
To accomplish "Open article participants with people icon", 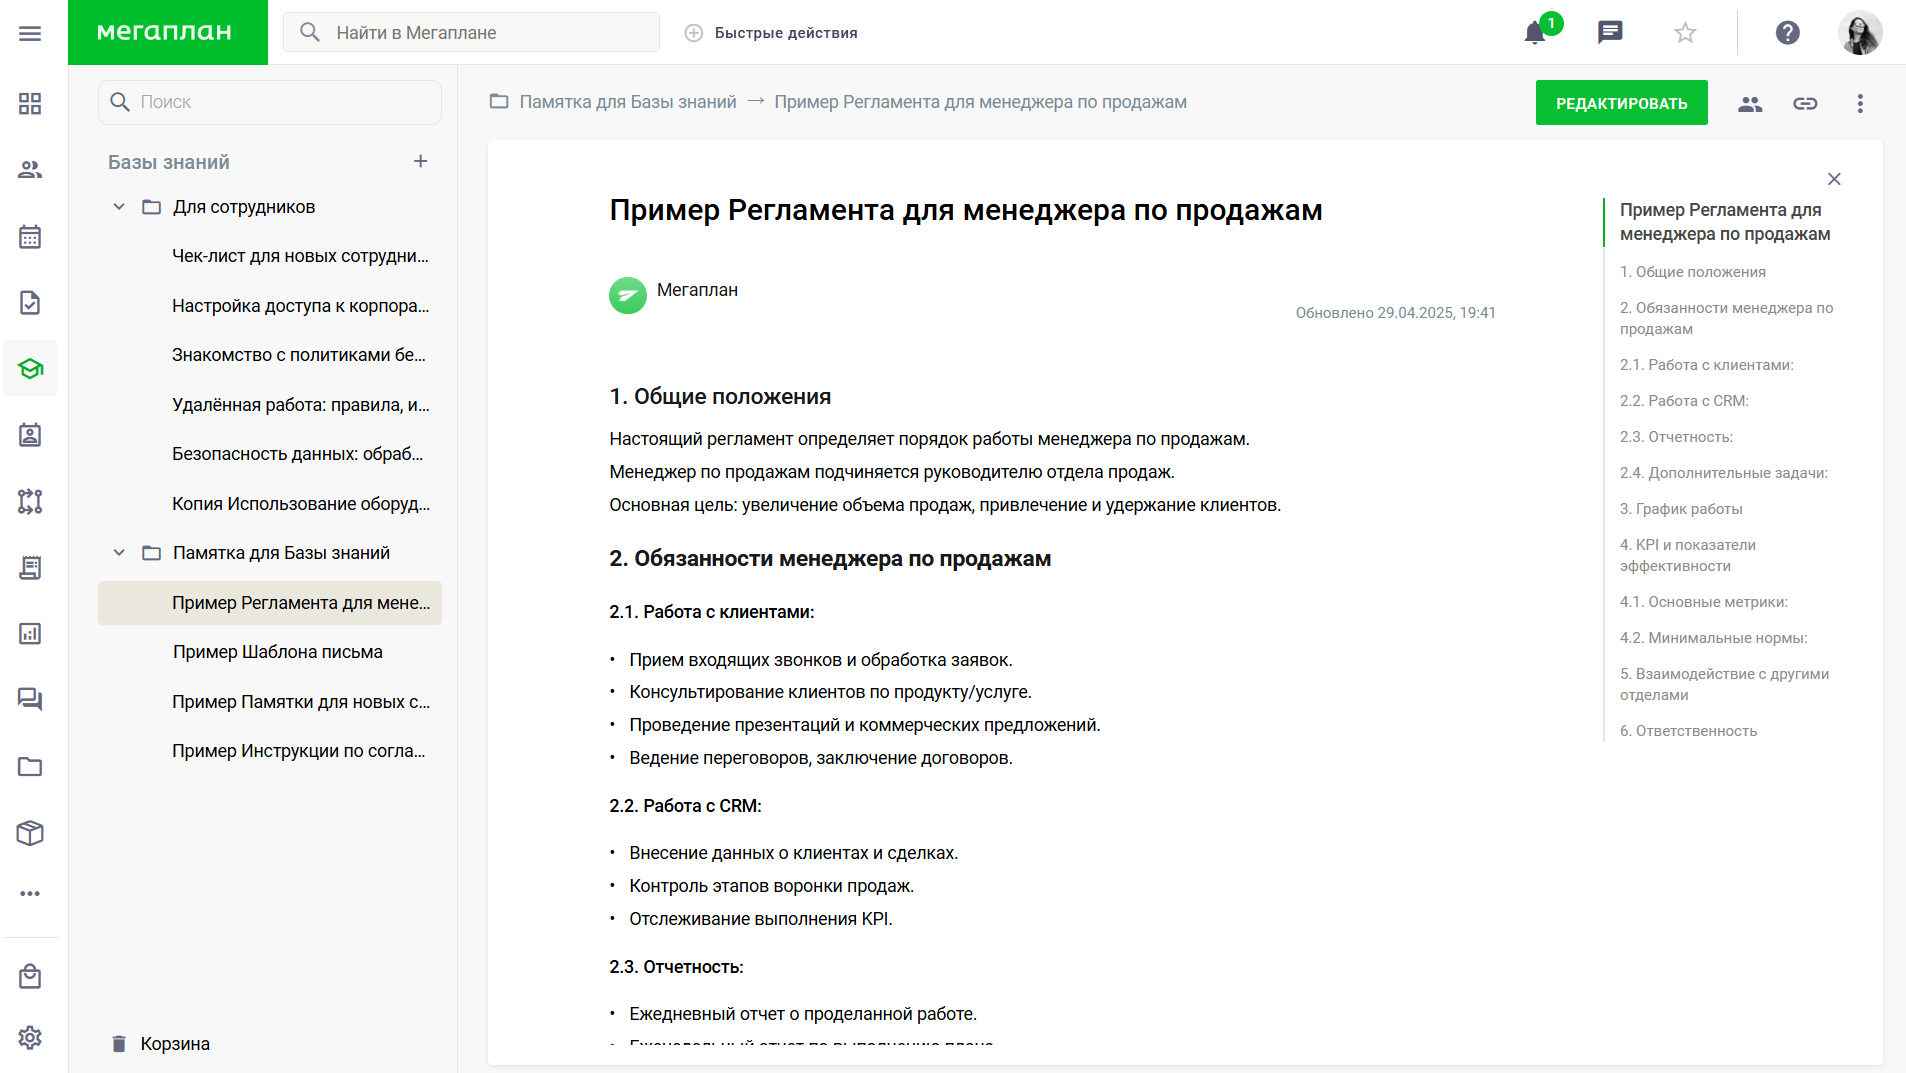I will 1750,103.
